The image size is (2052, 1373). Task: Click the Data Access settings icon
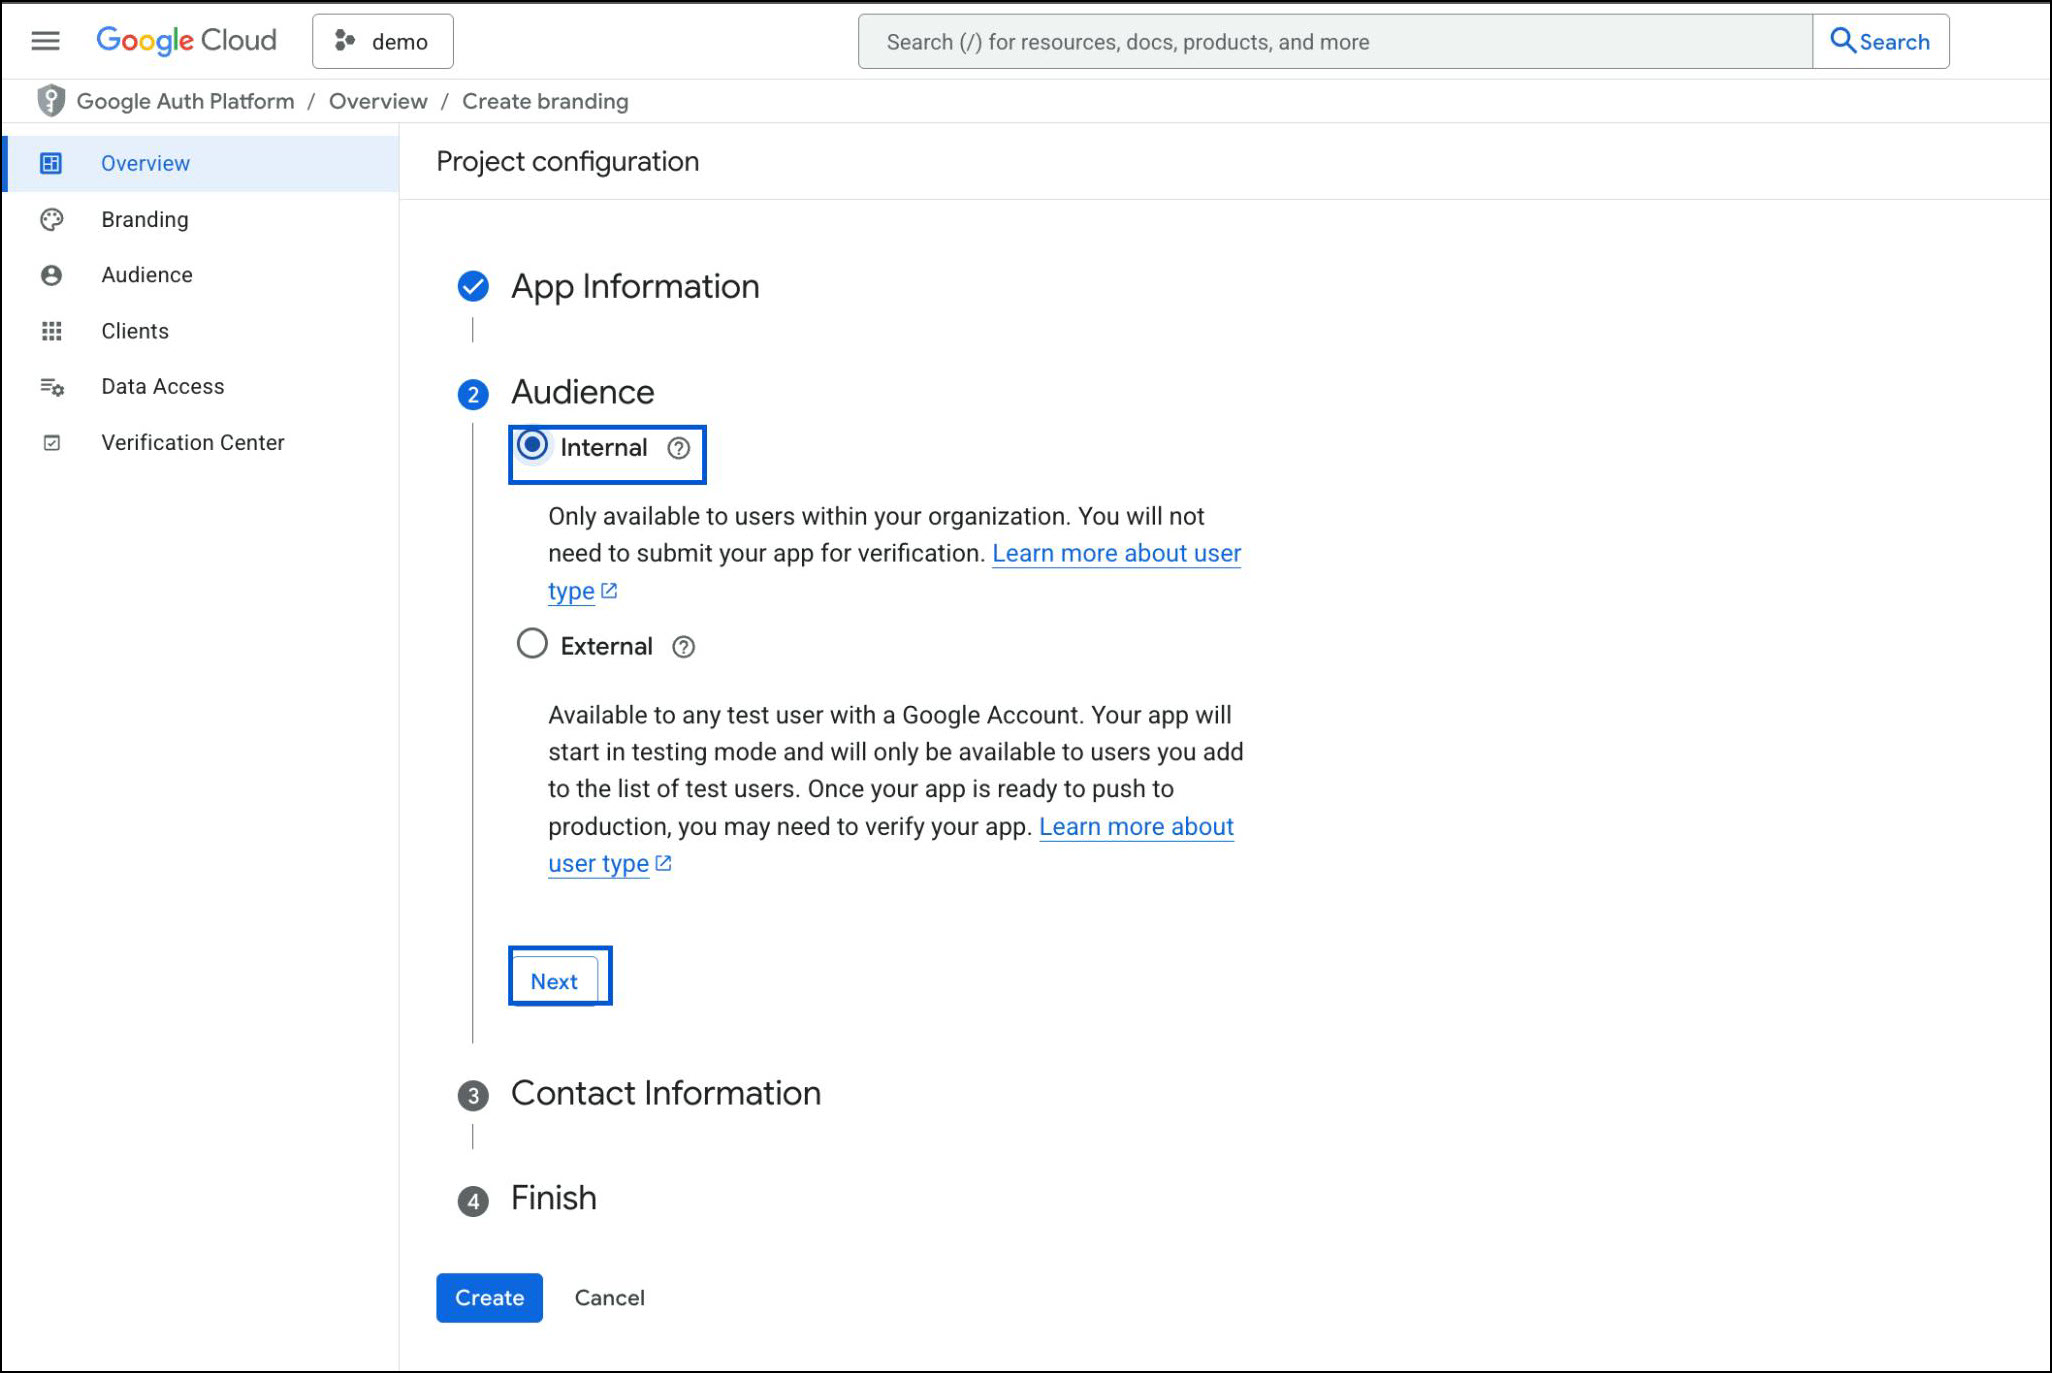[51, 387]
